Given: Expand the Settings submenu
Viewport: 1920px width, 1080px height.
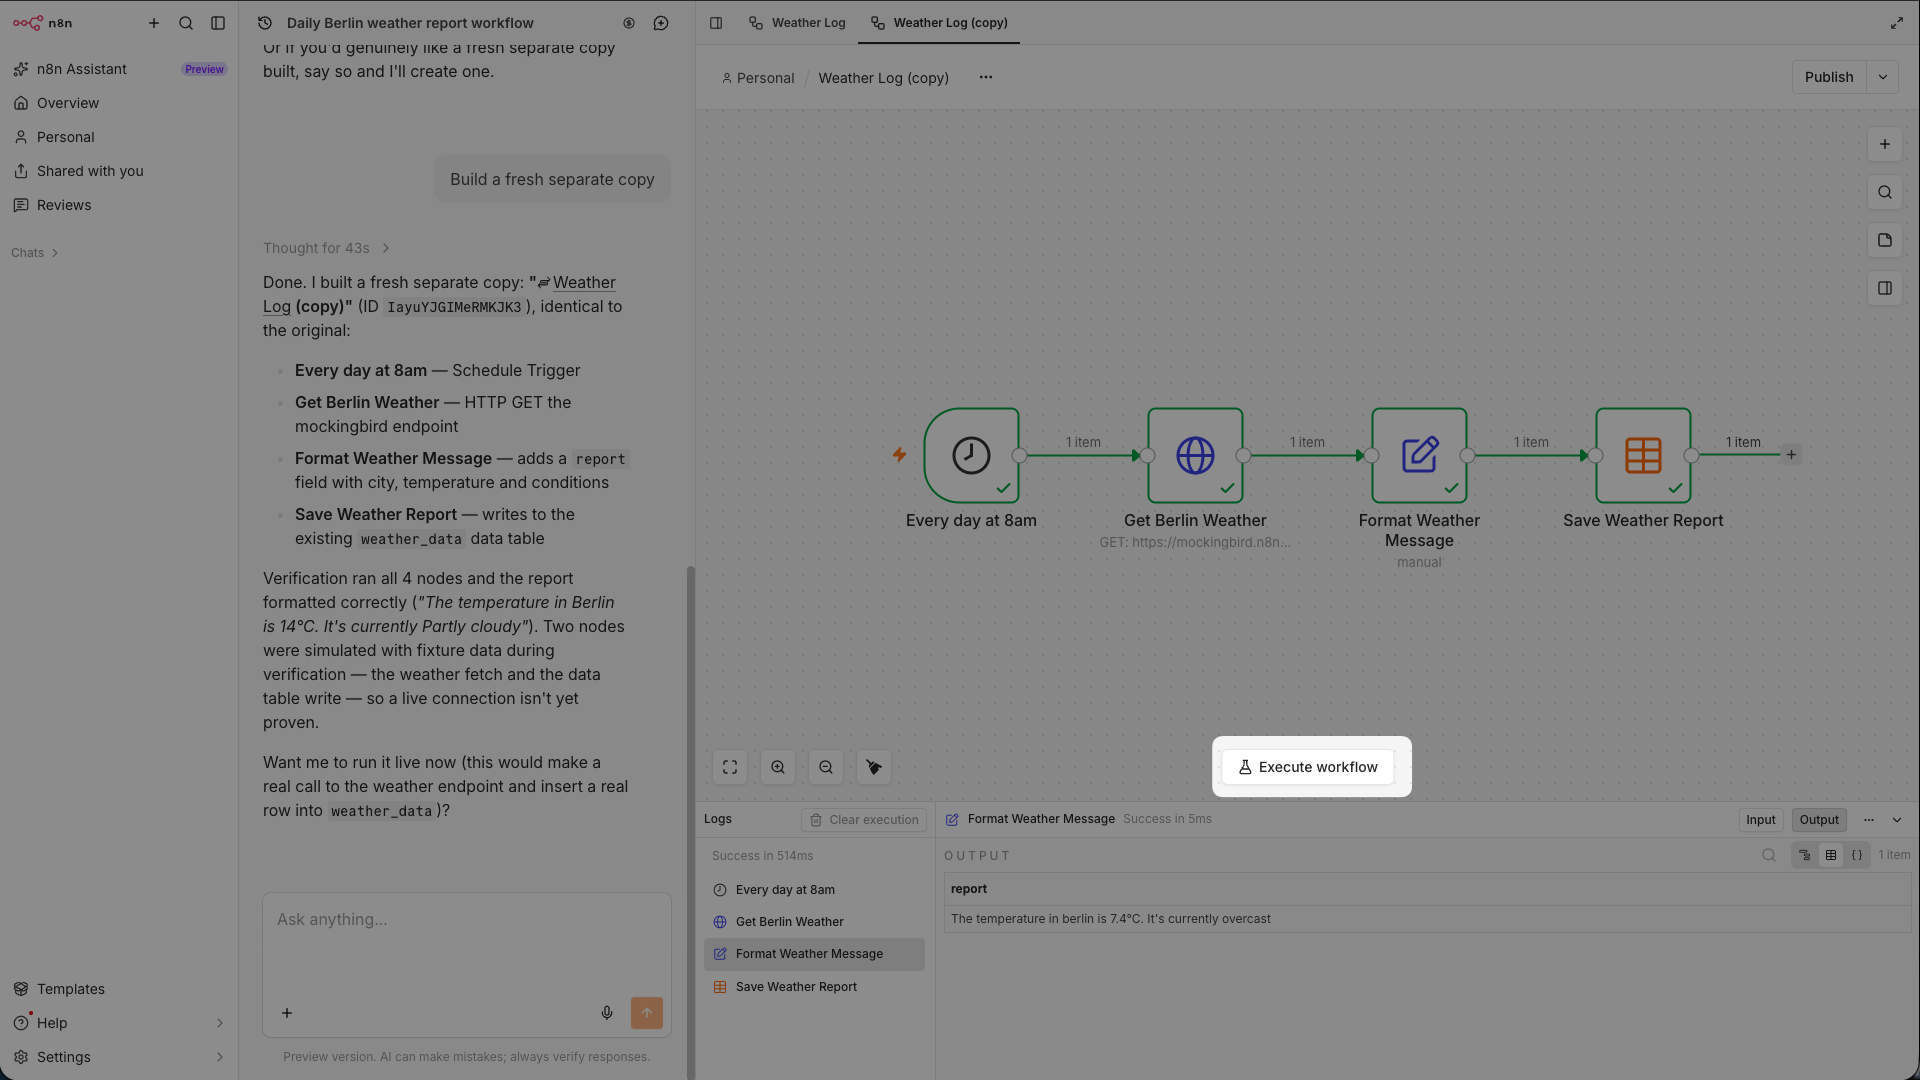Looking at the screenshot, I should [x=220, y=1057].
